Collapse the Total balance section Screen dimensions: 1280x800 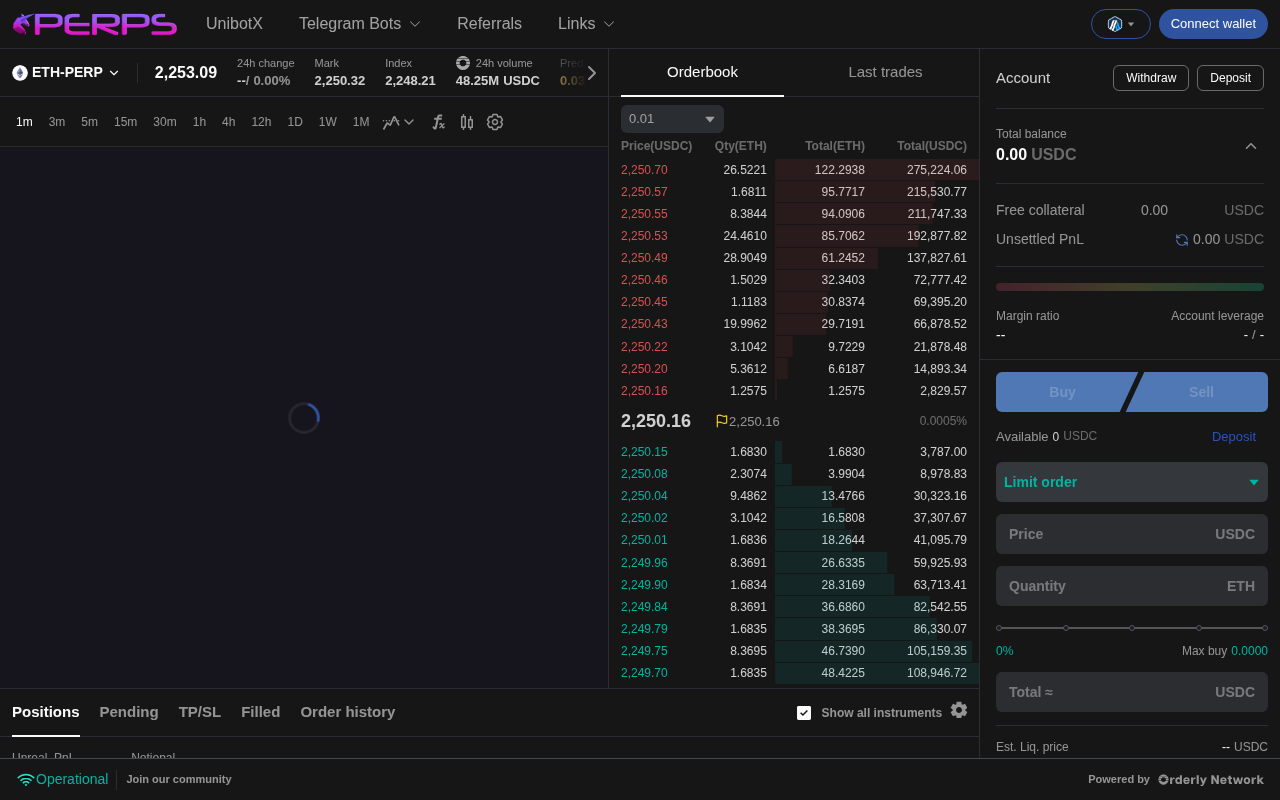point(1251,146)
